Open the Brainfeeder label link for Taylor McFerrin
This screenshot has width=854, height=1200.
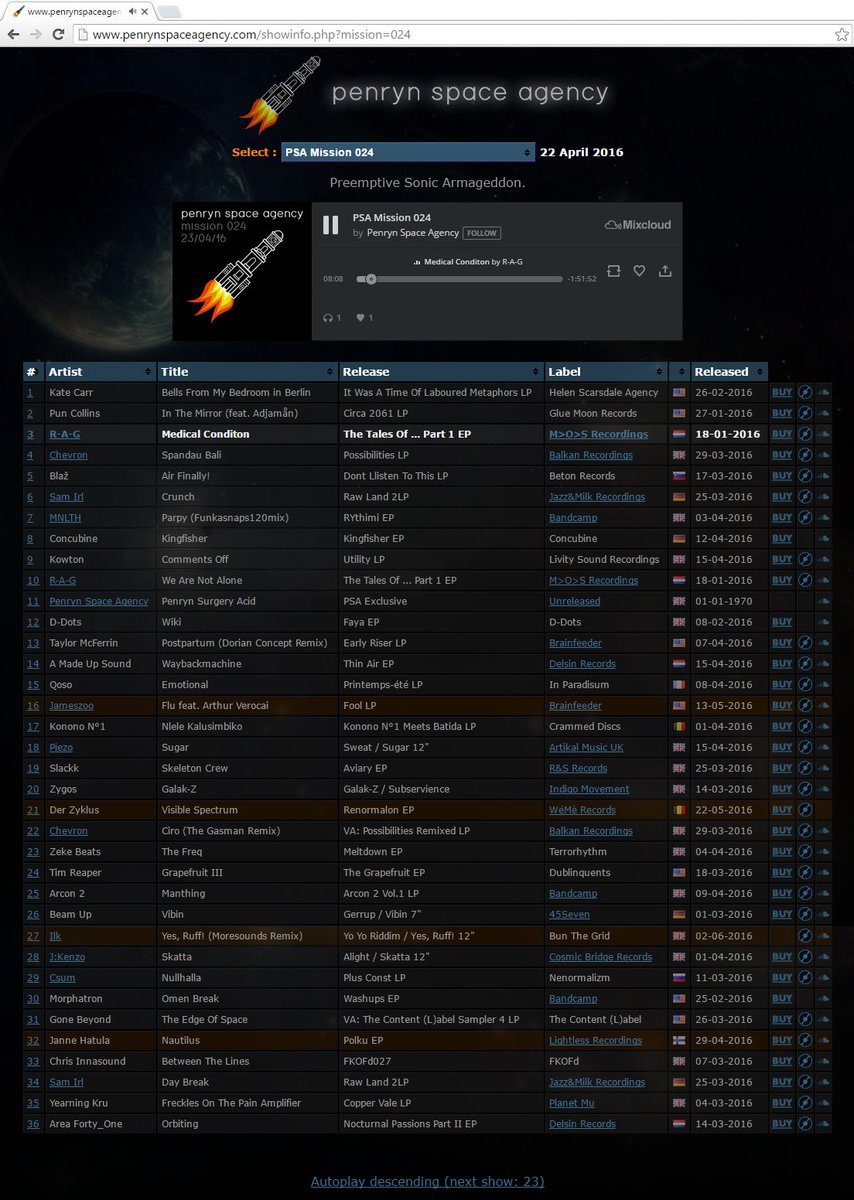(x=575, y=643)
